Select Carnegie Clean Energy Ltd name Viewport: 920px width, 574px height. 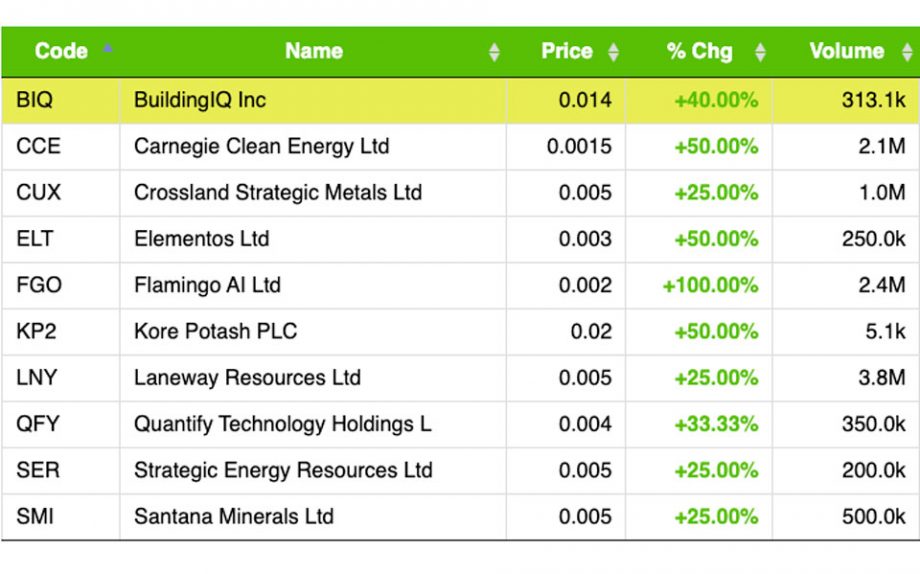(x=262, y=147)
